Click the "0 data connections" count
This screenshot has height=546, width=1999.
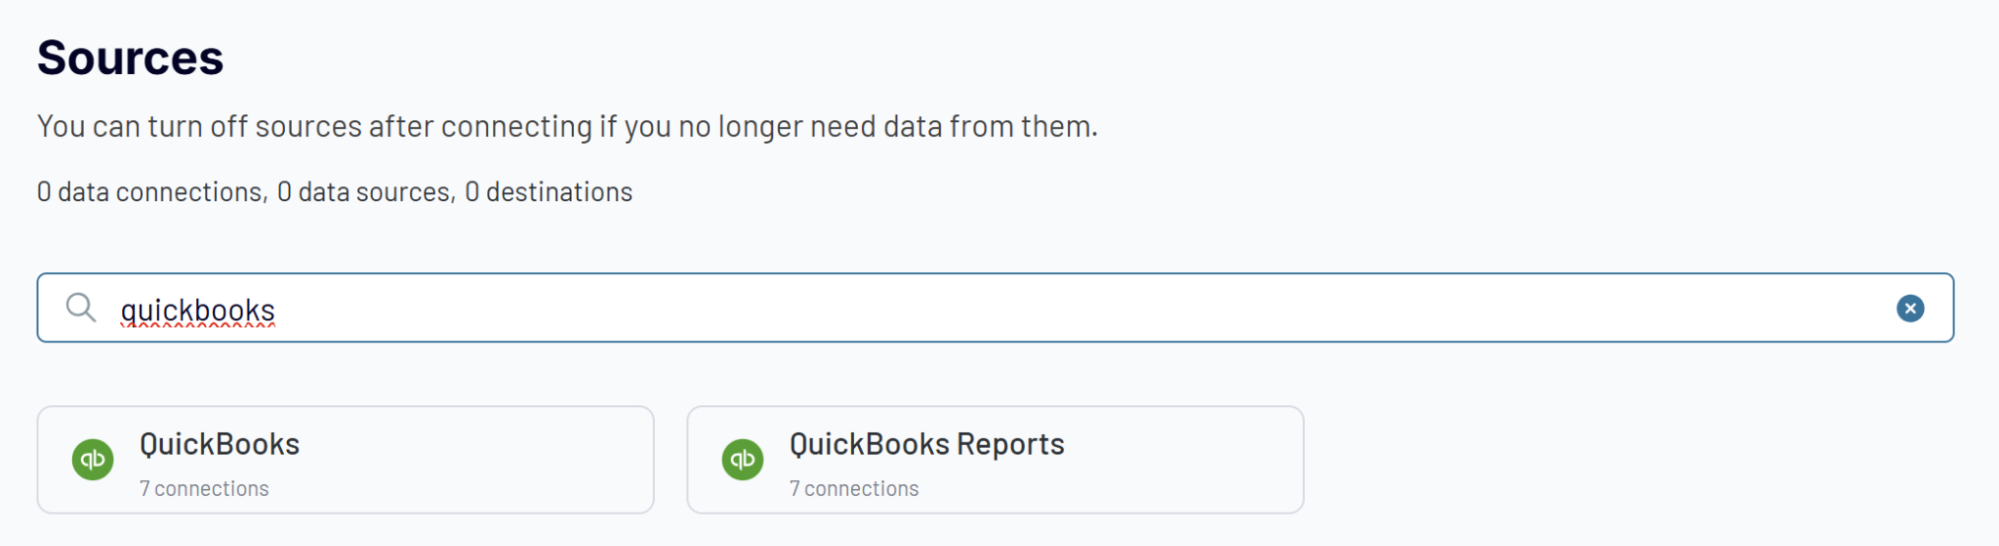[x=151, y=192]
